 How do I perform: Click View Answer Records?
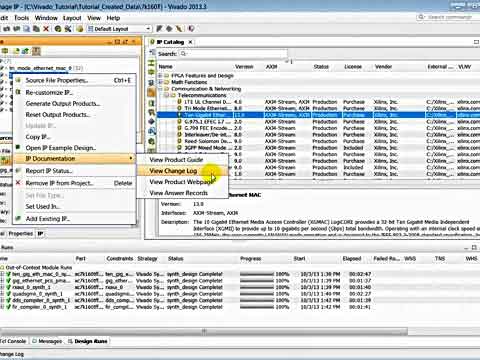(x=183, y=193)
